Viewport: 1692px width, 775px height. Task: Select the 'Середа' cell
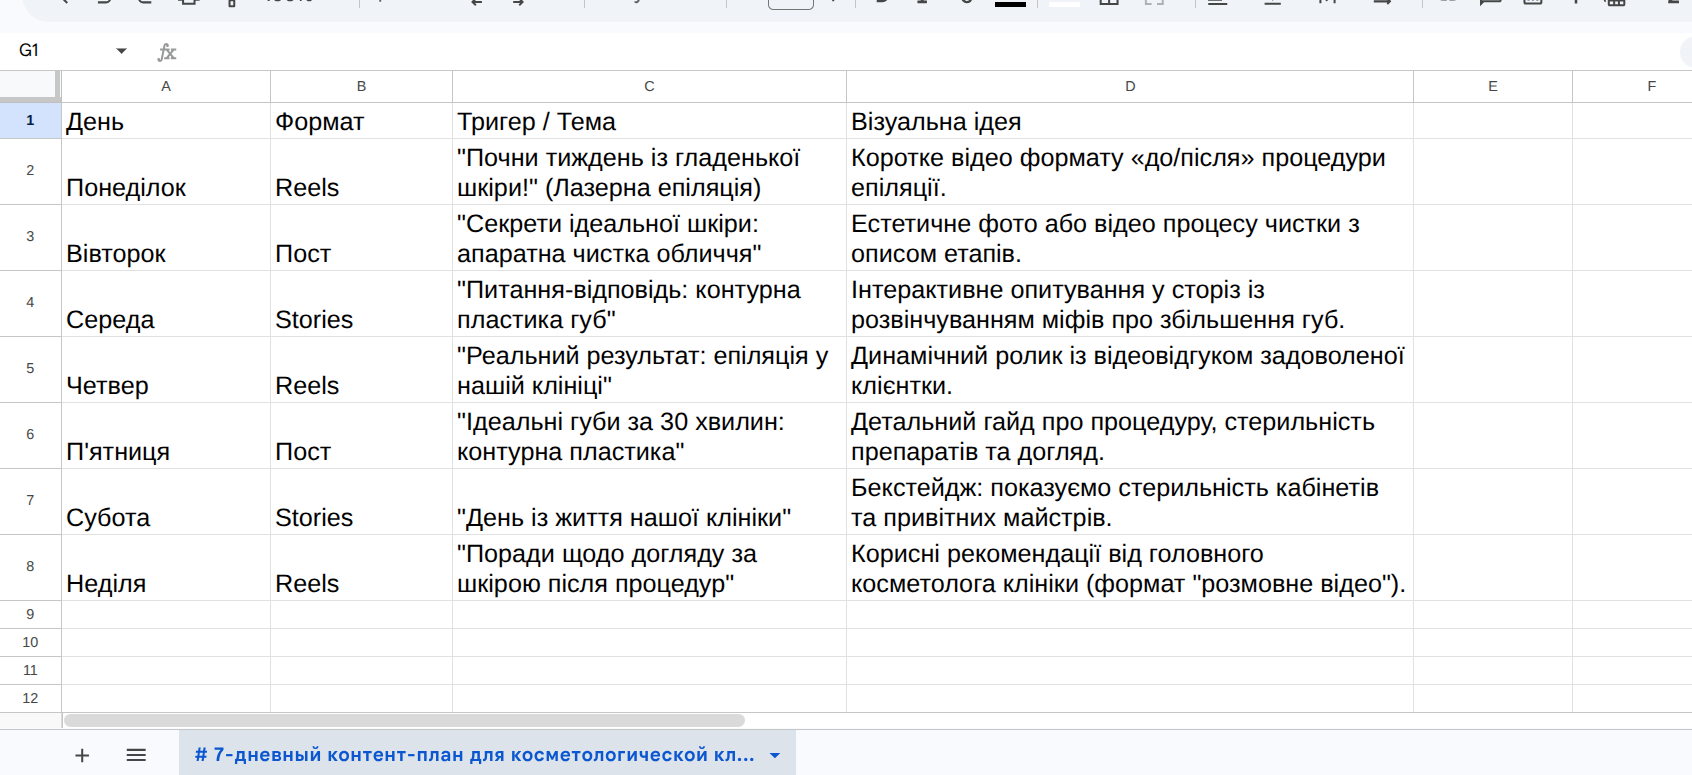166,304
